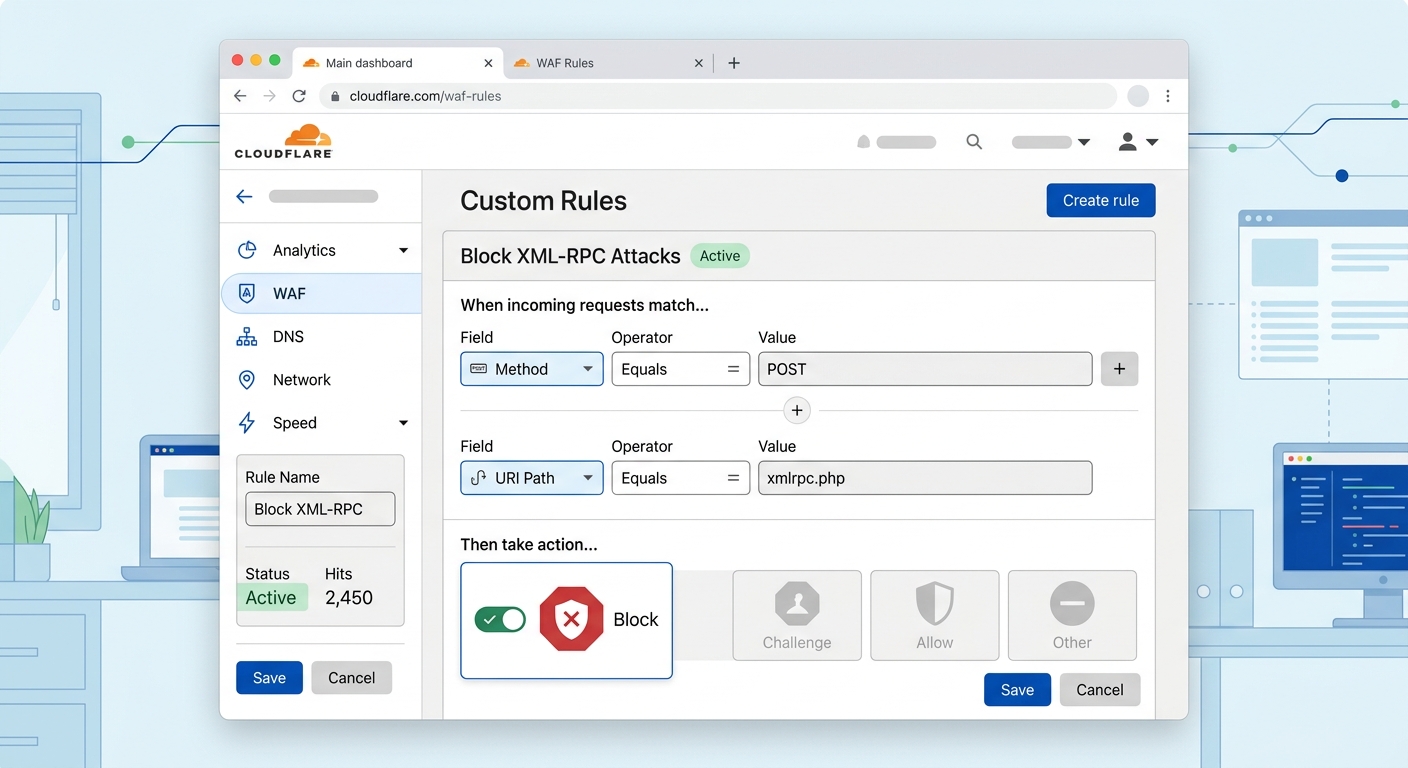Close the Main dashboard tab
The width and height of the screenshot is (1408, 768).
tap(488, 63)
